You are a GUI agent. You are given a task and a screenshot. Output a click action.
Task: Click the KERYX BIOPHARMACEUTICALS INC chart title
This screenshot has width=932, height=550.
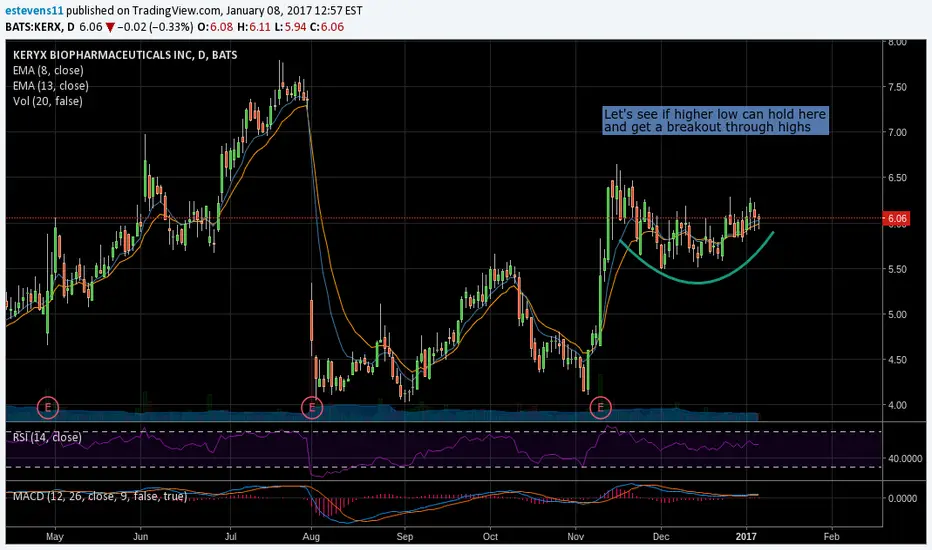point(125,55)
